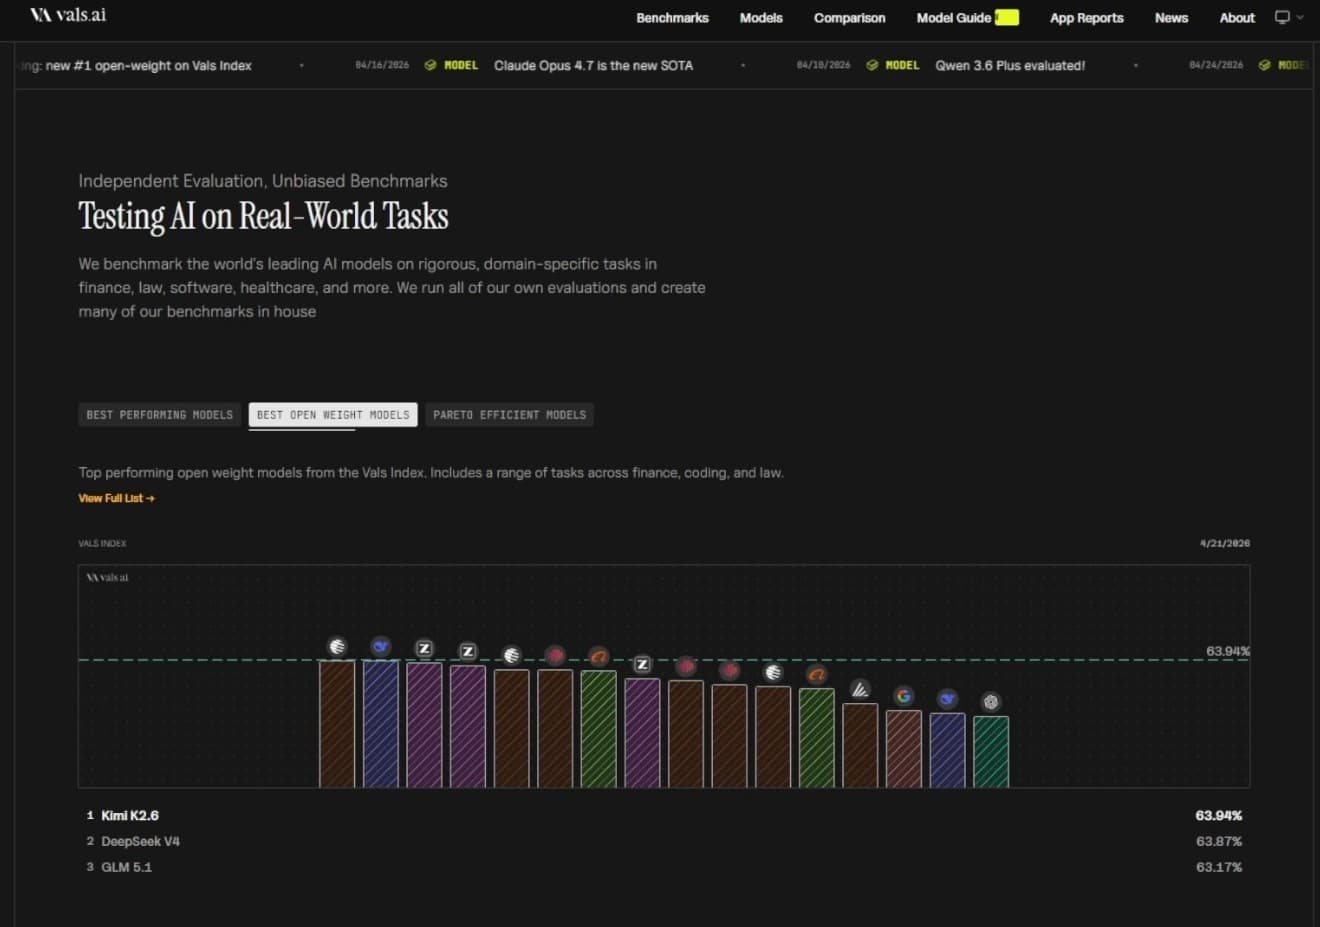Click the 63.94% label on chart dashed line

1228,651
